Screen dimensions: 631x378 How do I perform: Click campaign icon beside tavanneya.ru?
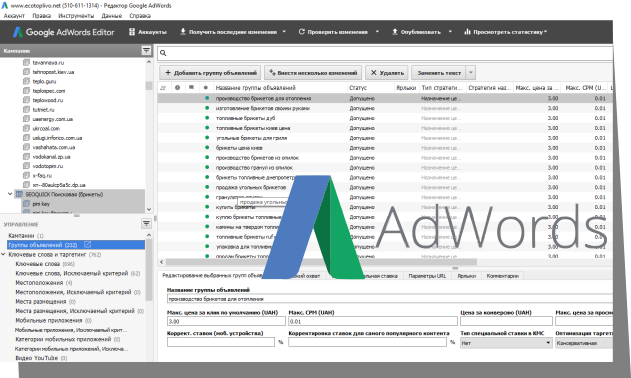(x=26, y=62)
